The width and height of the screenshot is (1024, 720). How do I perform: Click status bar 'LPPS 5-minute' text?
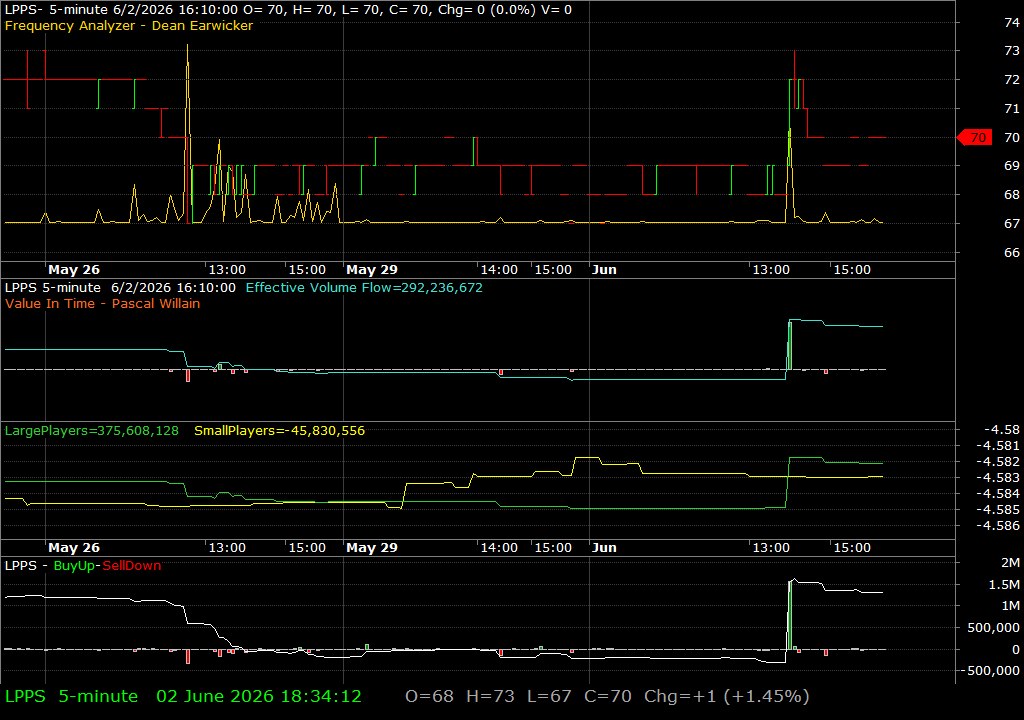pos(71,696)
